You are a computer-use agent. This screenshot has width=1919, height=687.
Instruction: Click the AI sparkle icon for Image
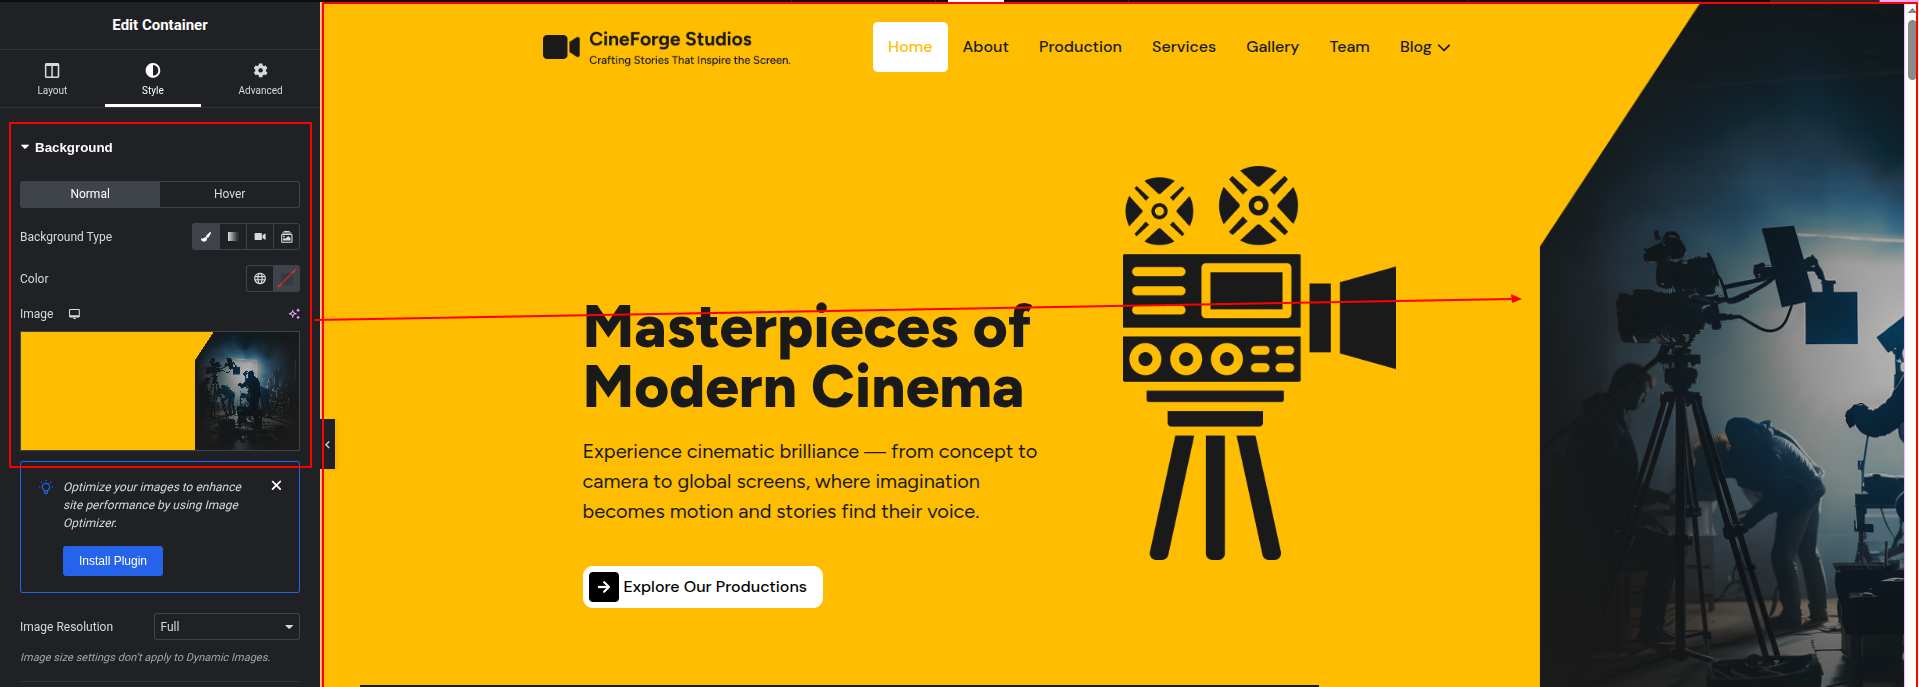pos(294,314)
